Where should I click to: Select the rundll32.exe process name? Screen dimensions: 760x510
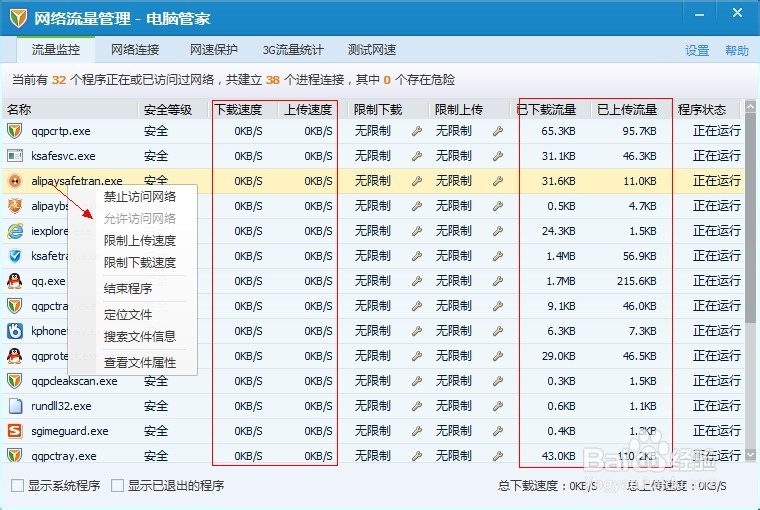tap(61, 406)
